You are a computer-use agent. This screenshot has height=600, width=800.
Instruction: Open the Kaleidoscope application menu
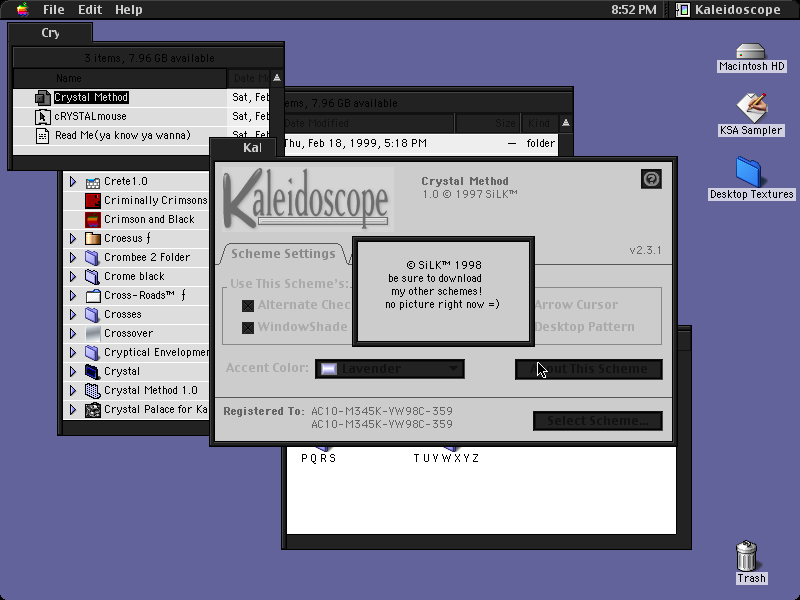click(x=729, y=9)
